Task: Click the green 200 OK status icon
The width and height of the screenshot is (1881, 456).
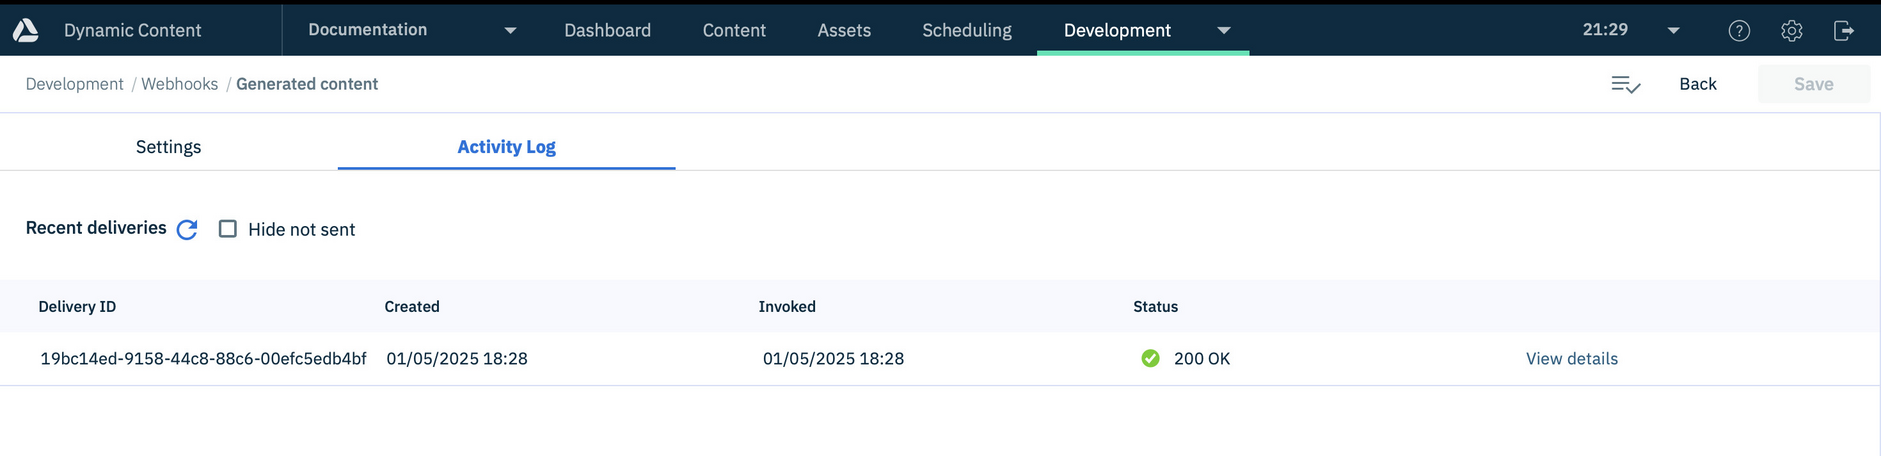Action: pyautogui.click(x=1150, y=358)
